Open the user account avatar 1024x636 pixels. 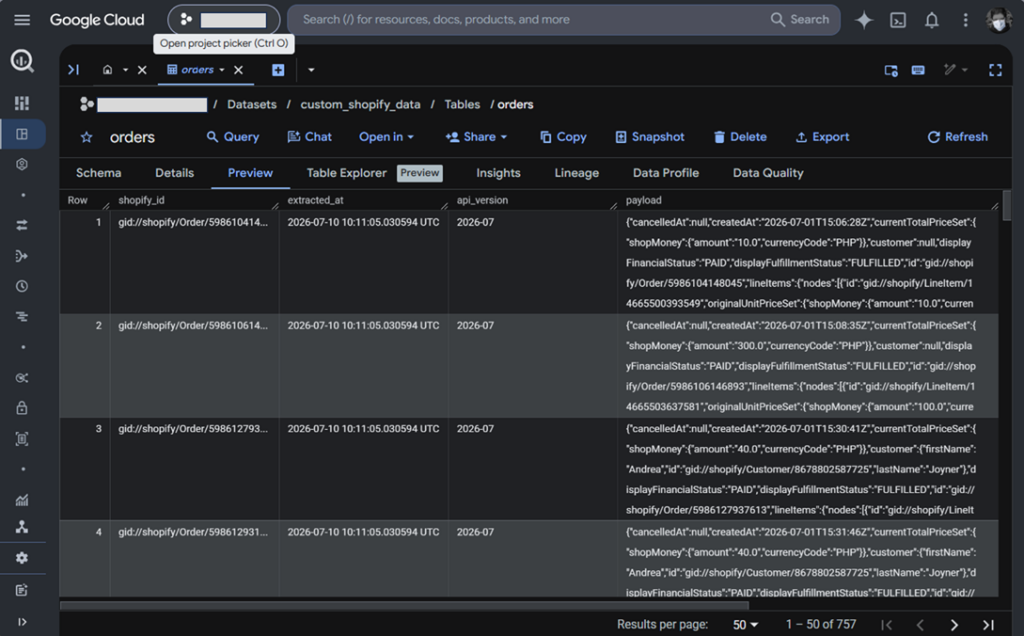coord(998,20)
